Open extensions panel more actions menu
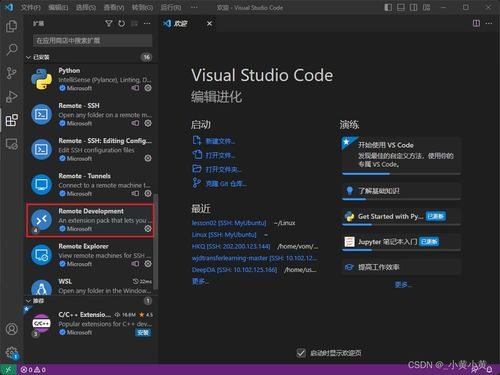Image resolution: width=500 pixels, height=375 pixels. (147, 23)
